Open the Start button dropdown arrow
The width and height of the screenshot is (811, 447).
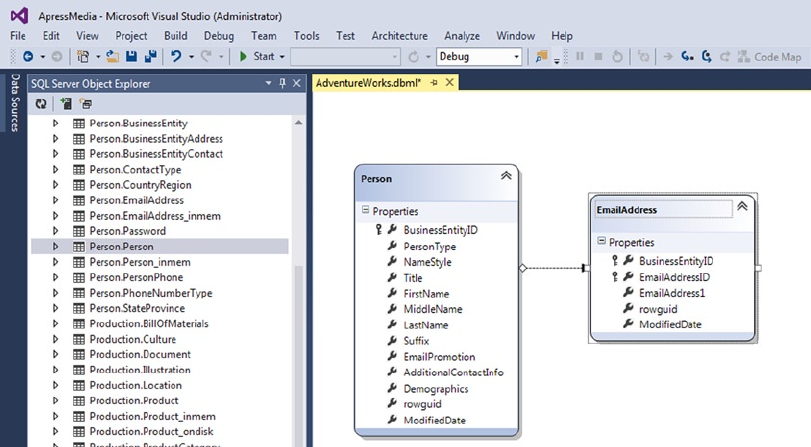(282, 57)
